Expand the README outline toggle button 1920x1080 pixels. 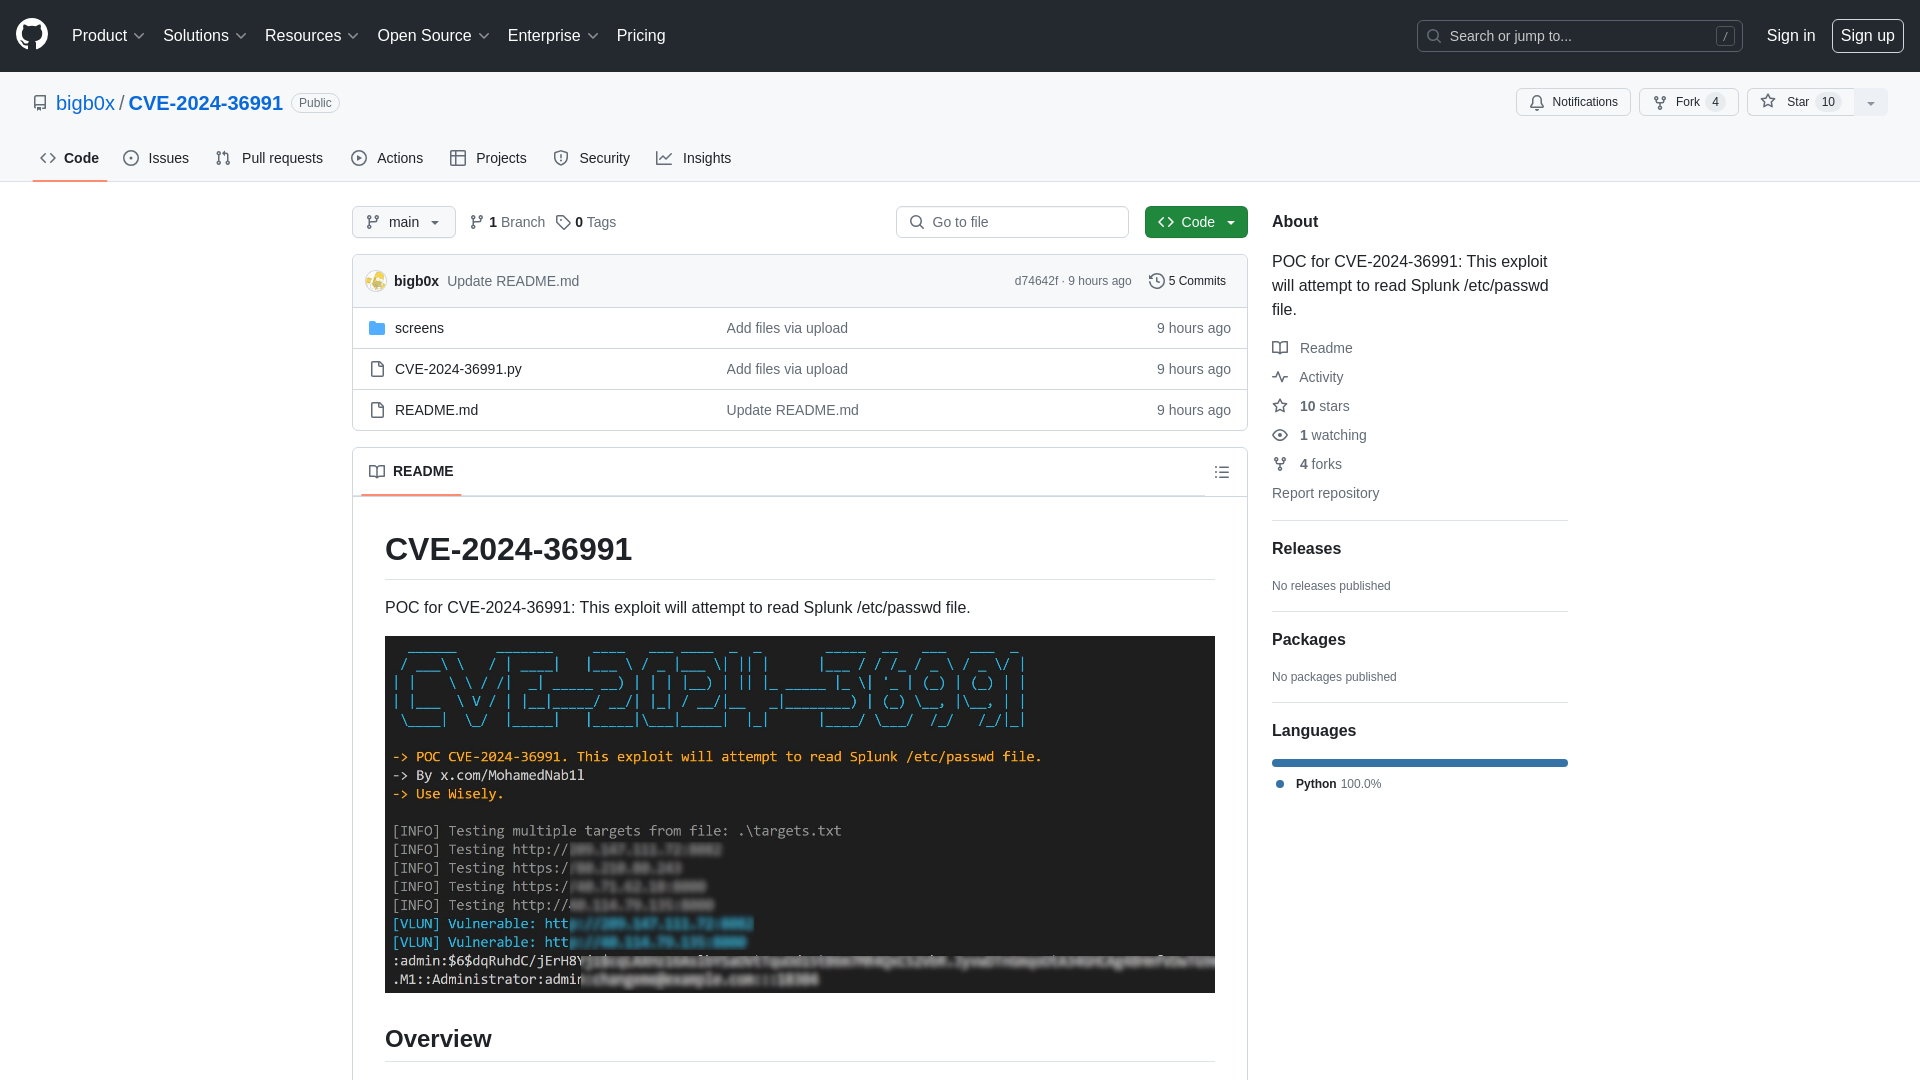click(x=1221, y=472)
